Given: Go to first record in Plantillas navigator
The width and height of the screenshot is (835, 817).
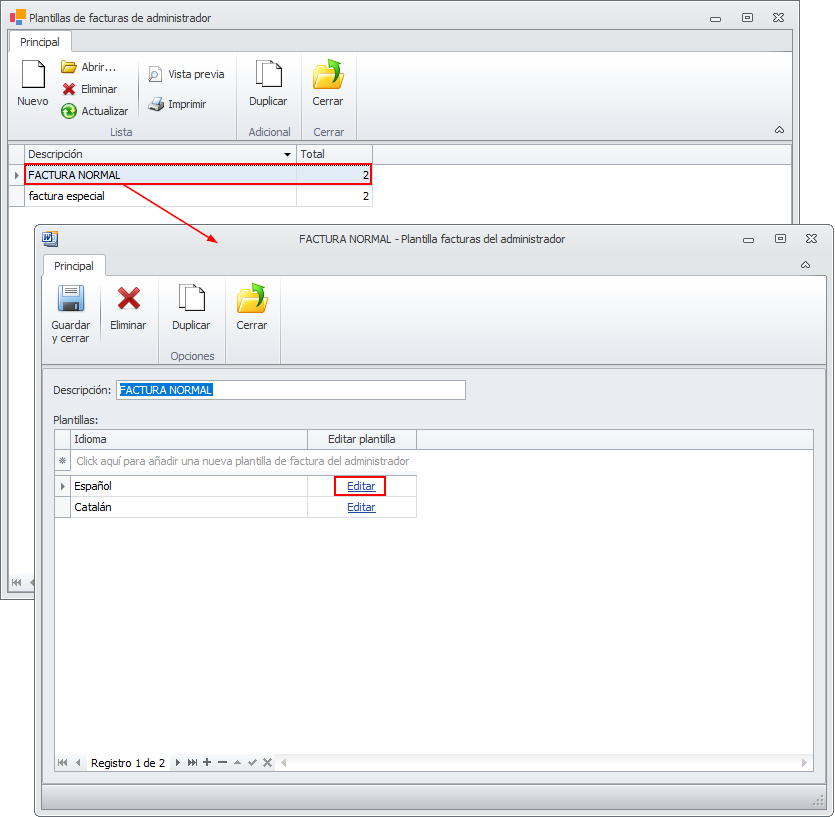Looking at the screenshot, I should (x=62, y=763).
